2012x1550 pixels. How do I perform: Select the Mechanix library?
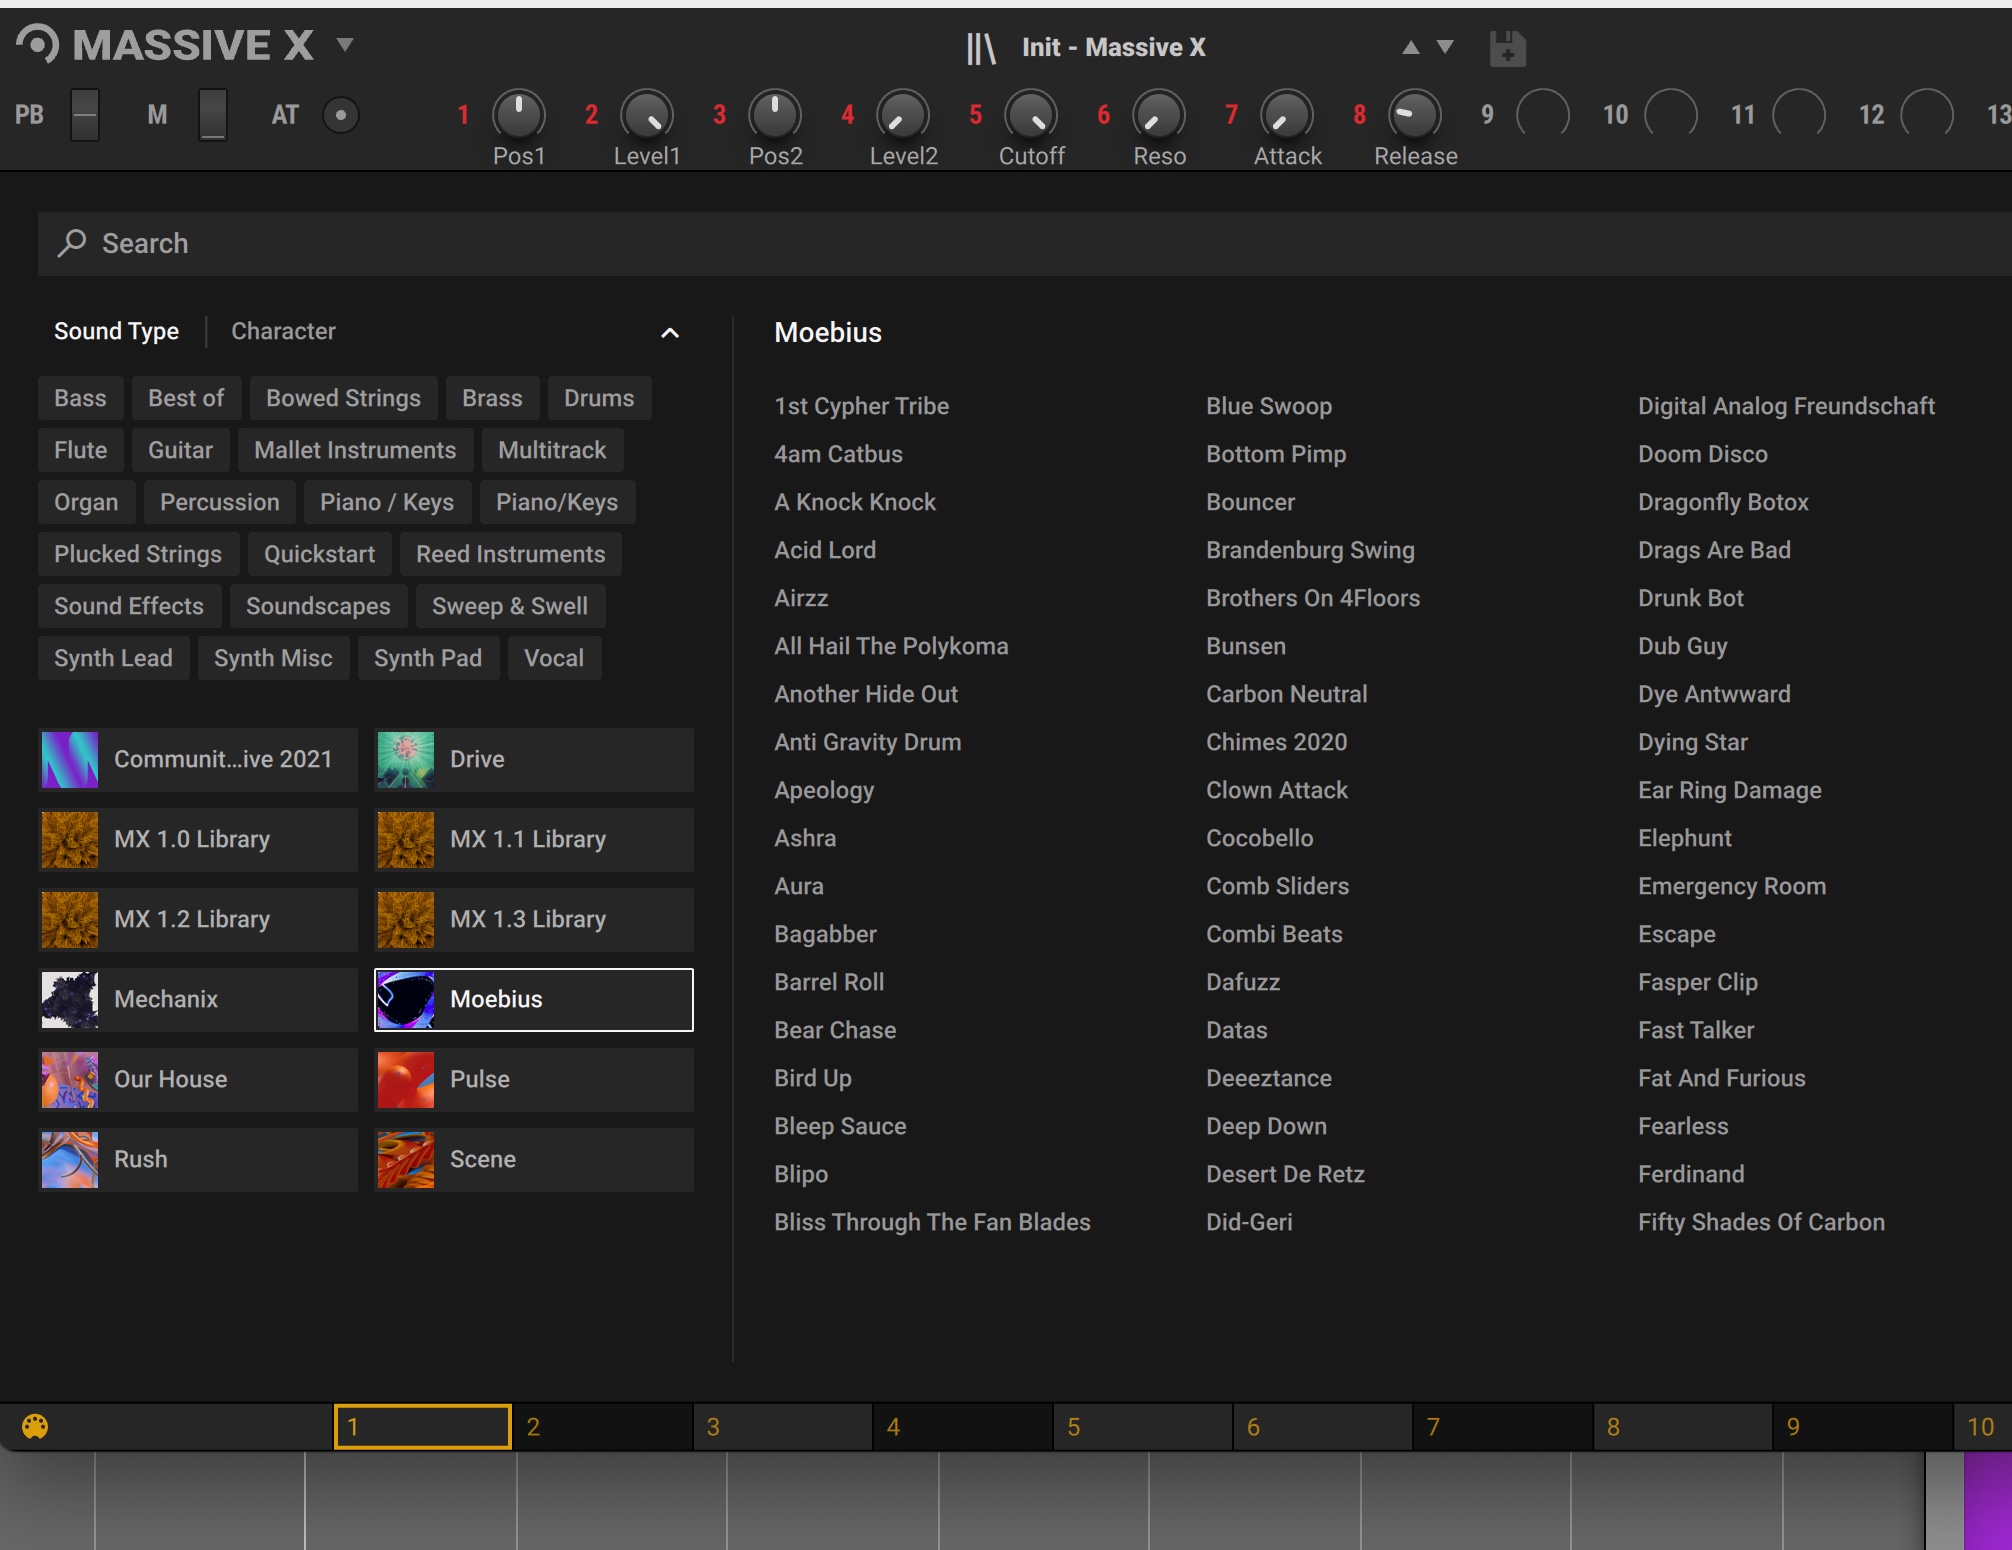(198, 1000)
